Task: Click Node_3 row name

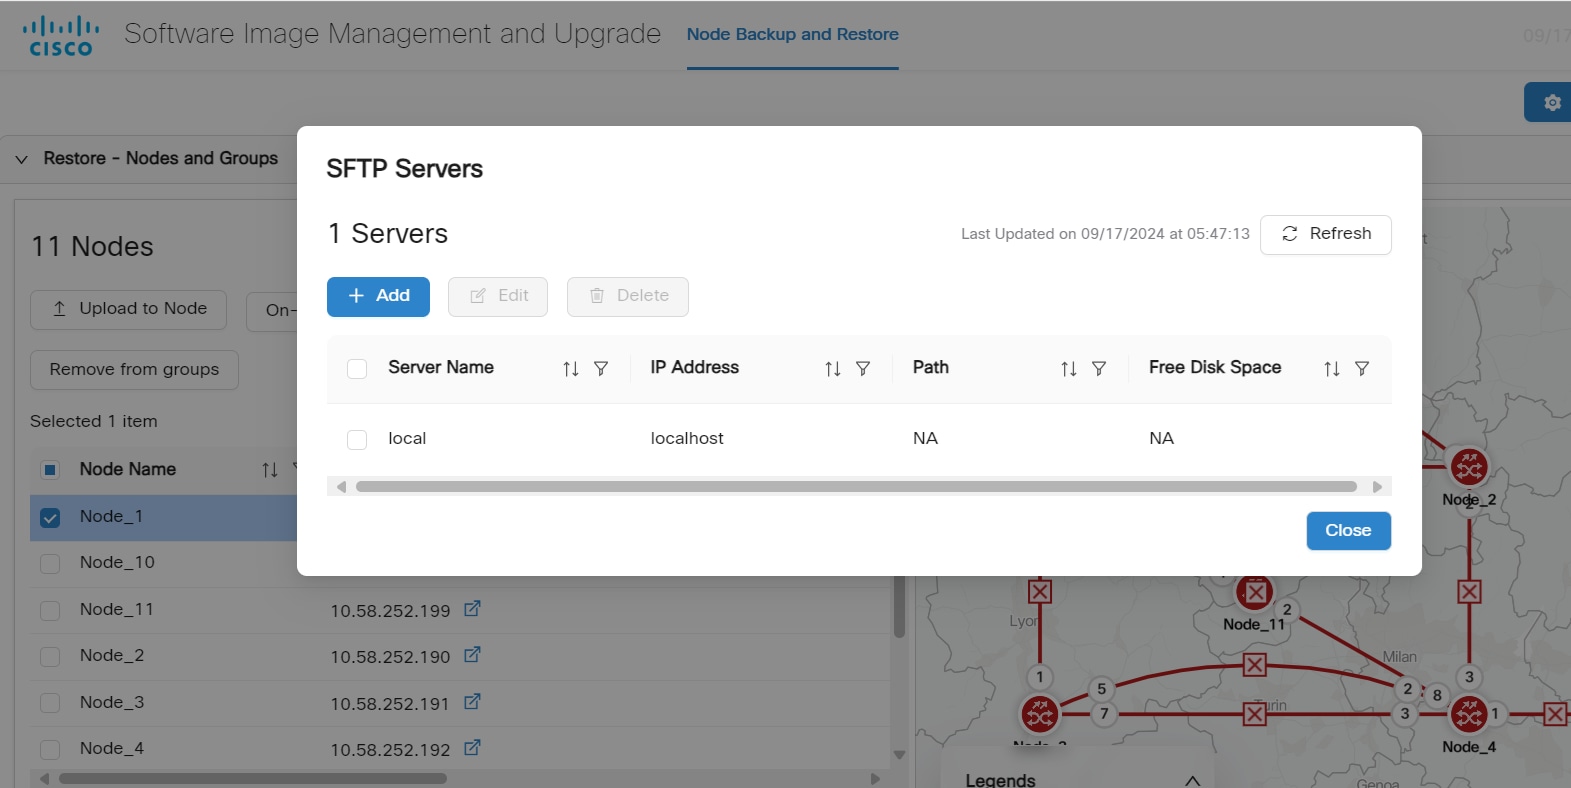Action: [x=112, y=702]
